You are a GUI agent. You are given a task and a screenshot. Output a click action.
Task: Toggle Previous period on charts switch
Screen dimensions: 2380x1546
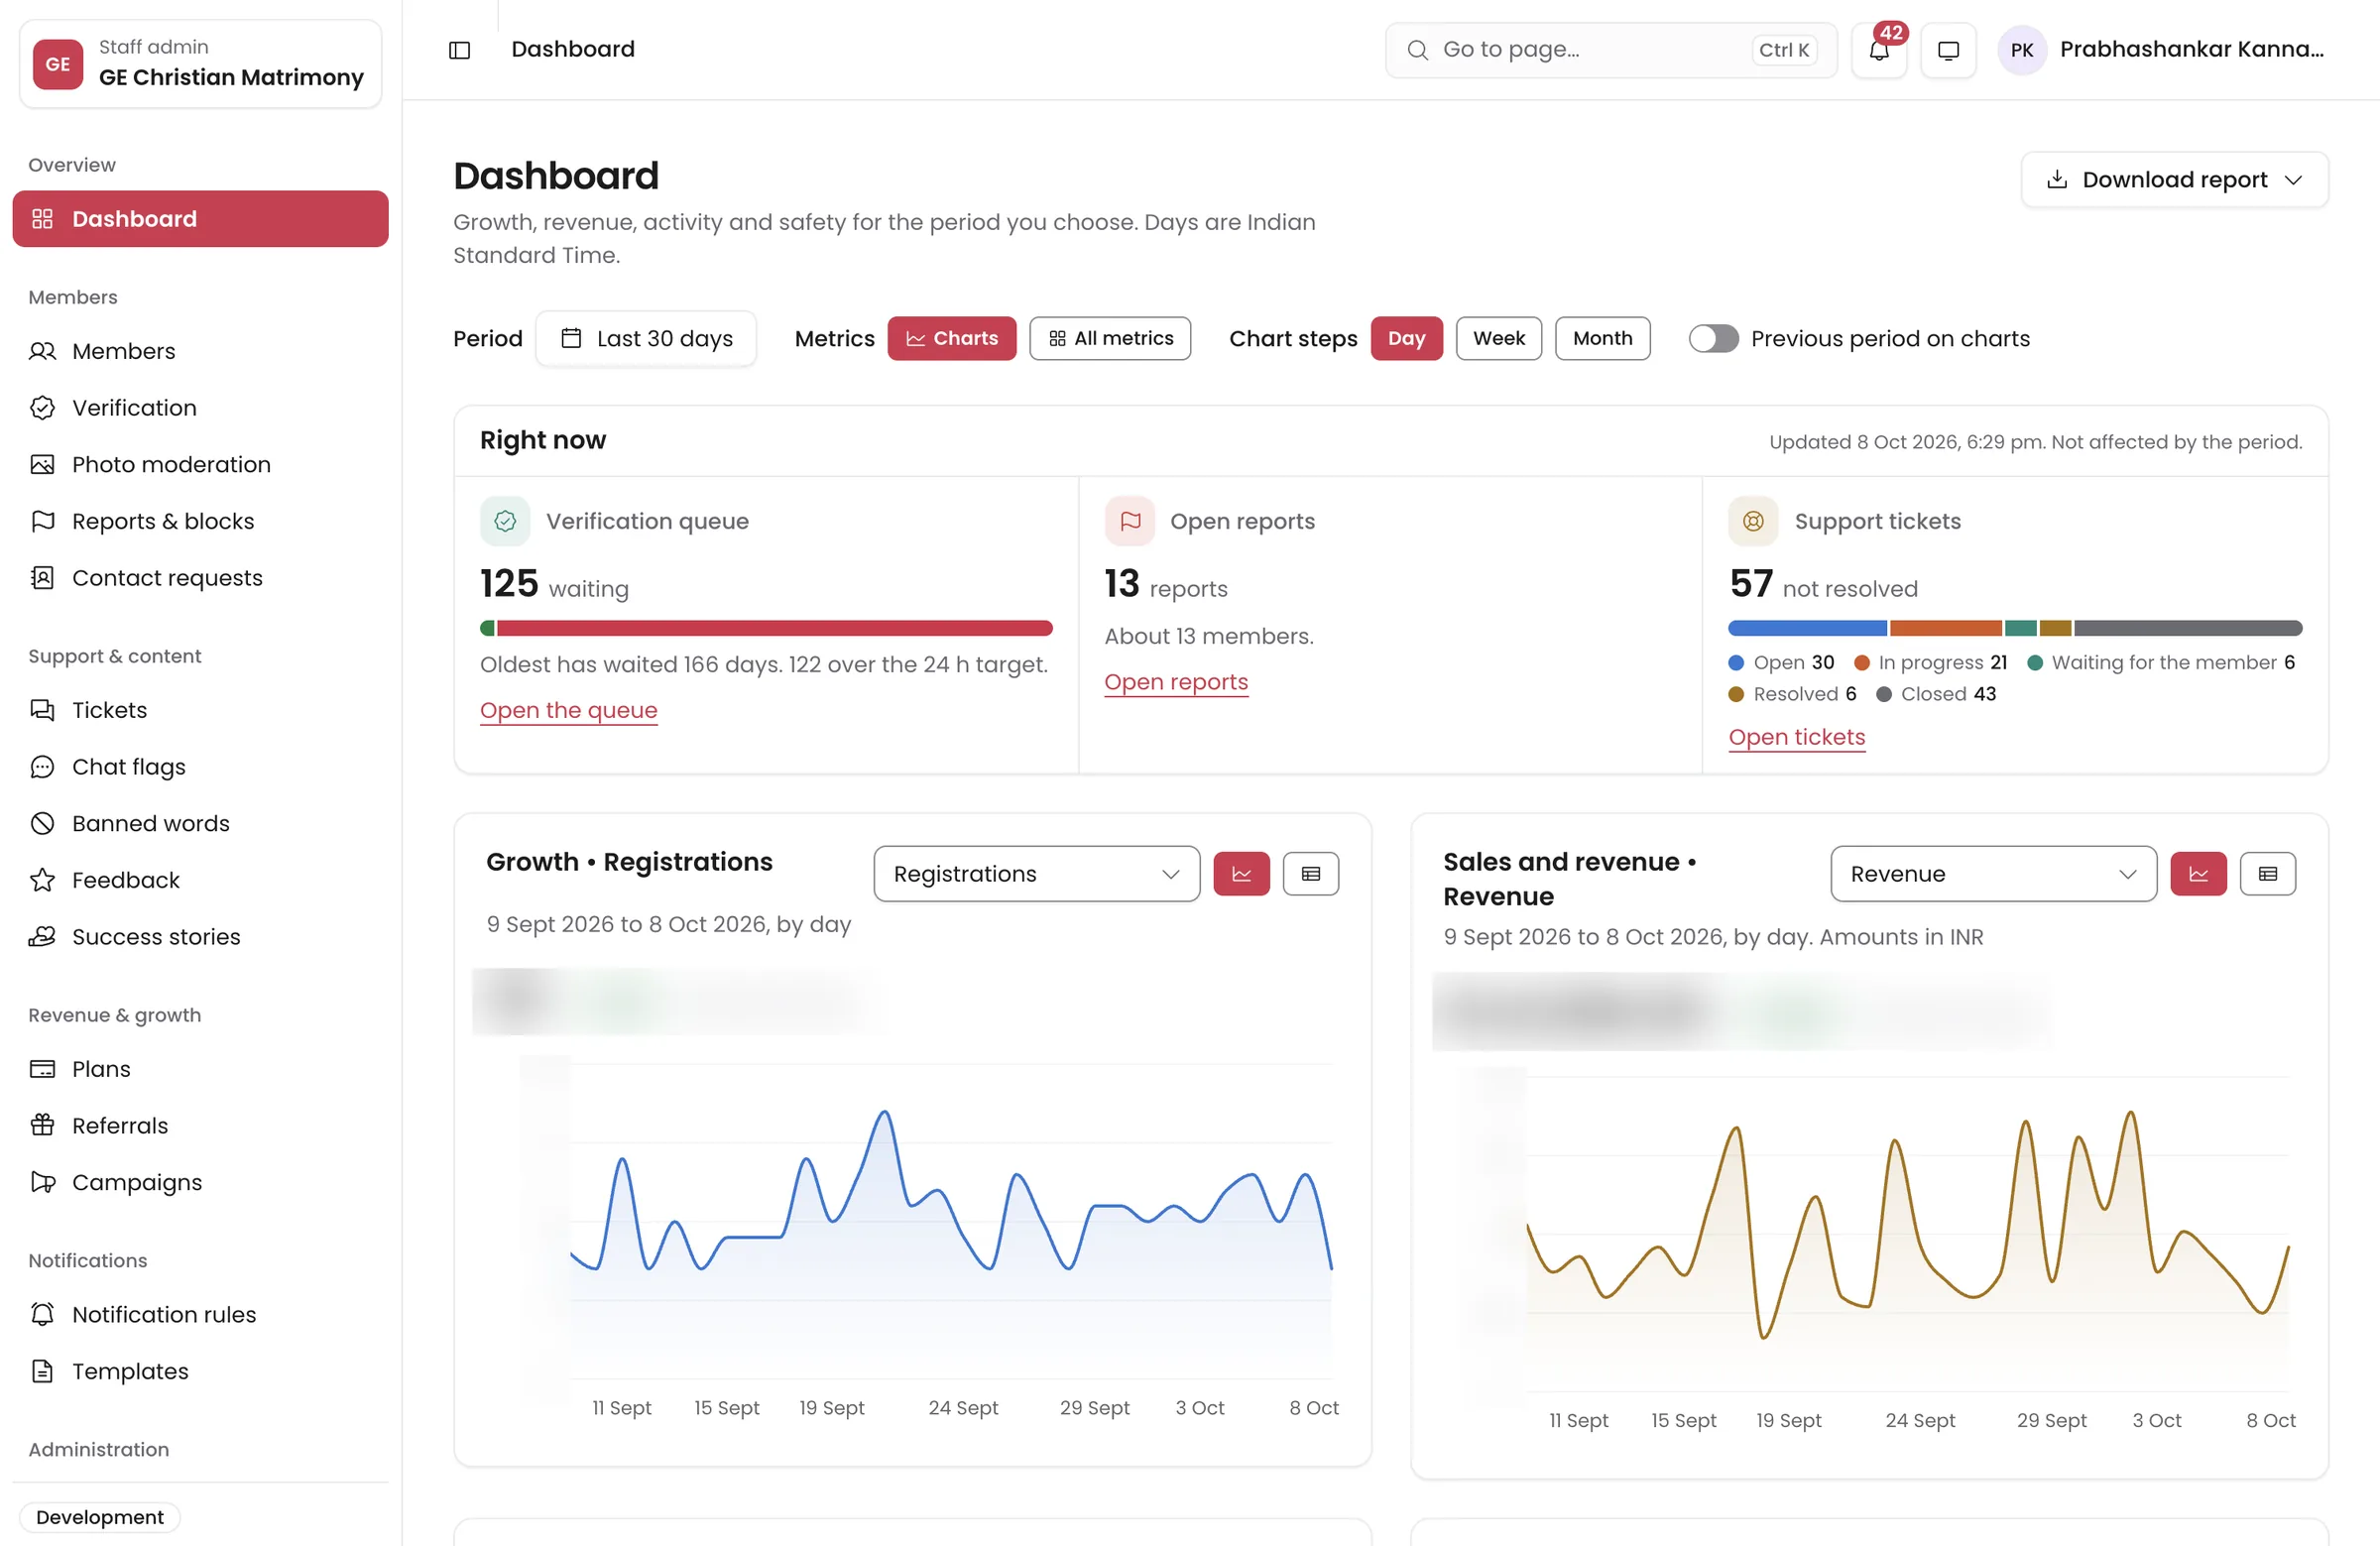click(1713, 339)
